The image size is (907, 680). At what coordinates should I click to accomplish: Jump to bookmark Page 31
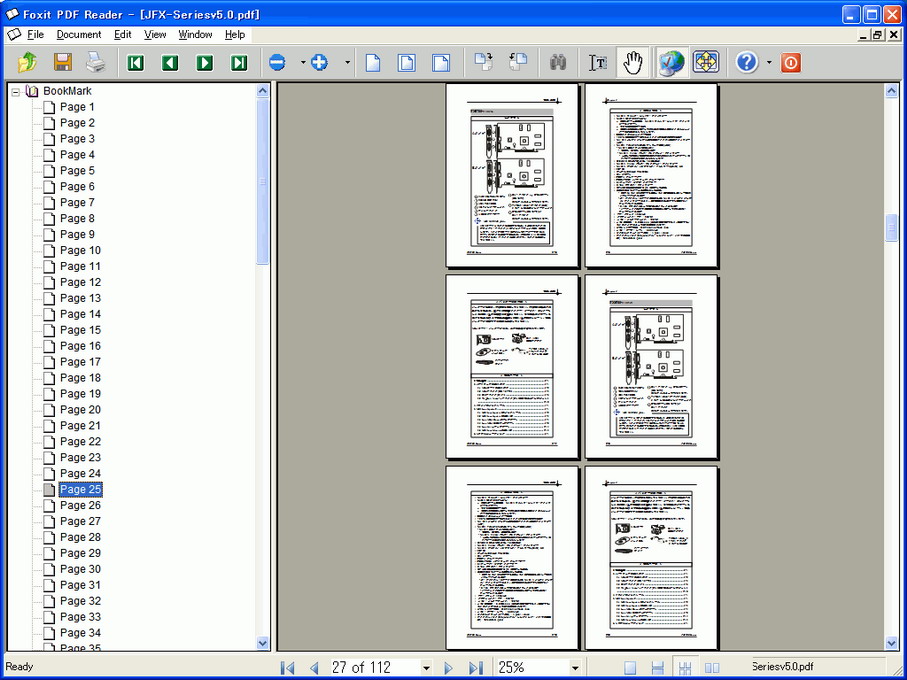[x=80, y=585]
